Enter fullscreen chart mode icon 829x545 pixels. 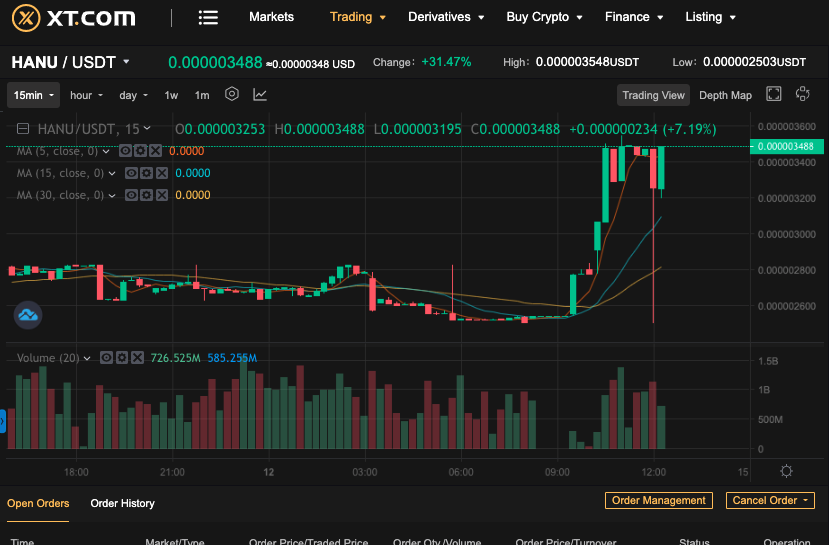[773, 94]
